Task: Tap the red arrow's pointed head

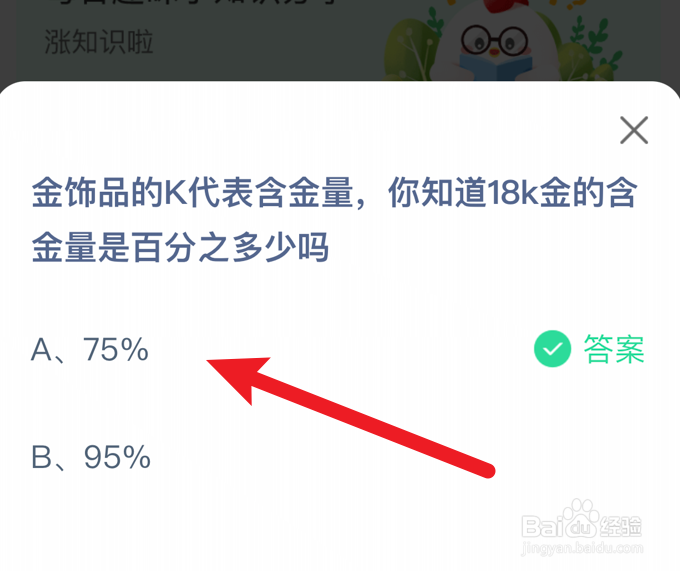Action: point(239,375)
